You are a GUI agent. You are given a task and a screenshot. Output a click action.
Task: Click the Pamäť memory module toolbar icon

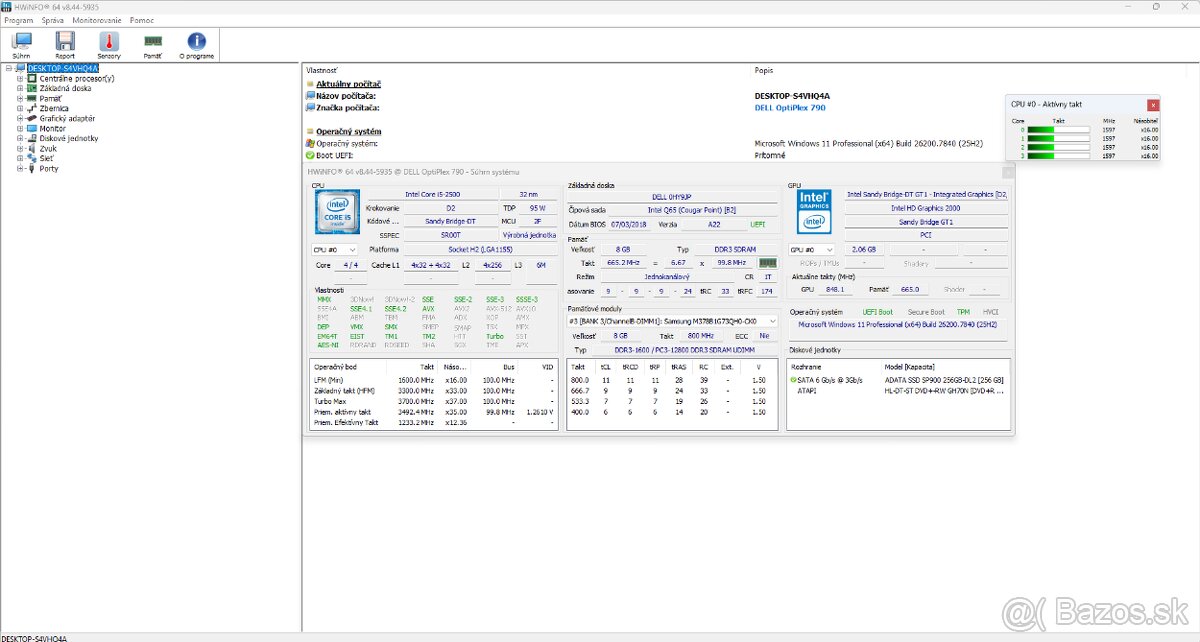pos(153,42)
